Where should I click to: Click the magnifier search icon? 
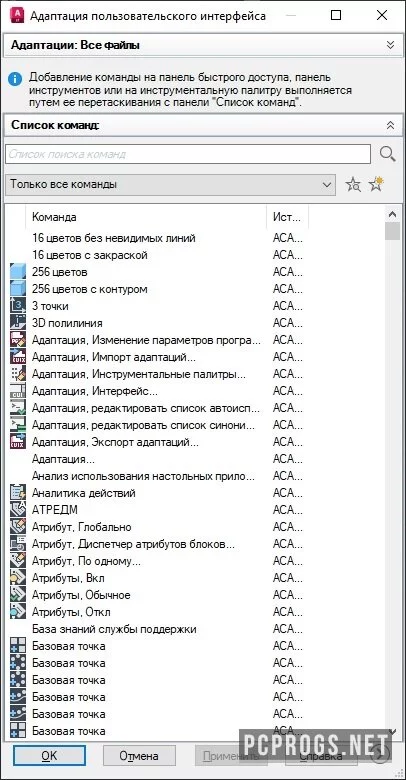pyautogui.click(x=388, y=154)
